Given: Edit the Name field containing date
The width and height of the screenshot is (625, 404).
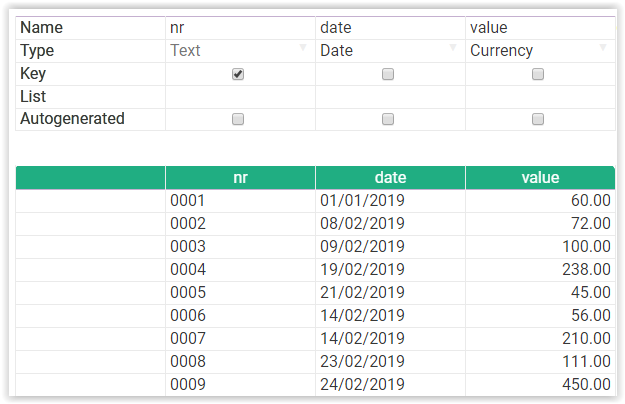Looking at the screenshot, I should coord(390,28).
